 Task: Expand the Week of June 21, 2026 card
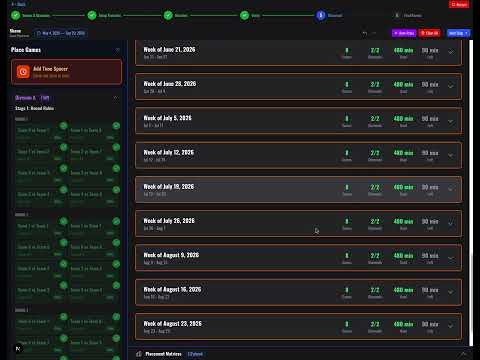click(451, 52)
